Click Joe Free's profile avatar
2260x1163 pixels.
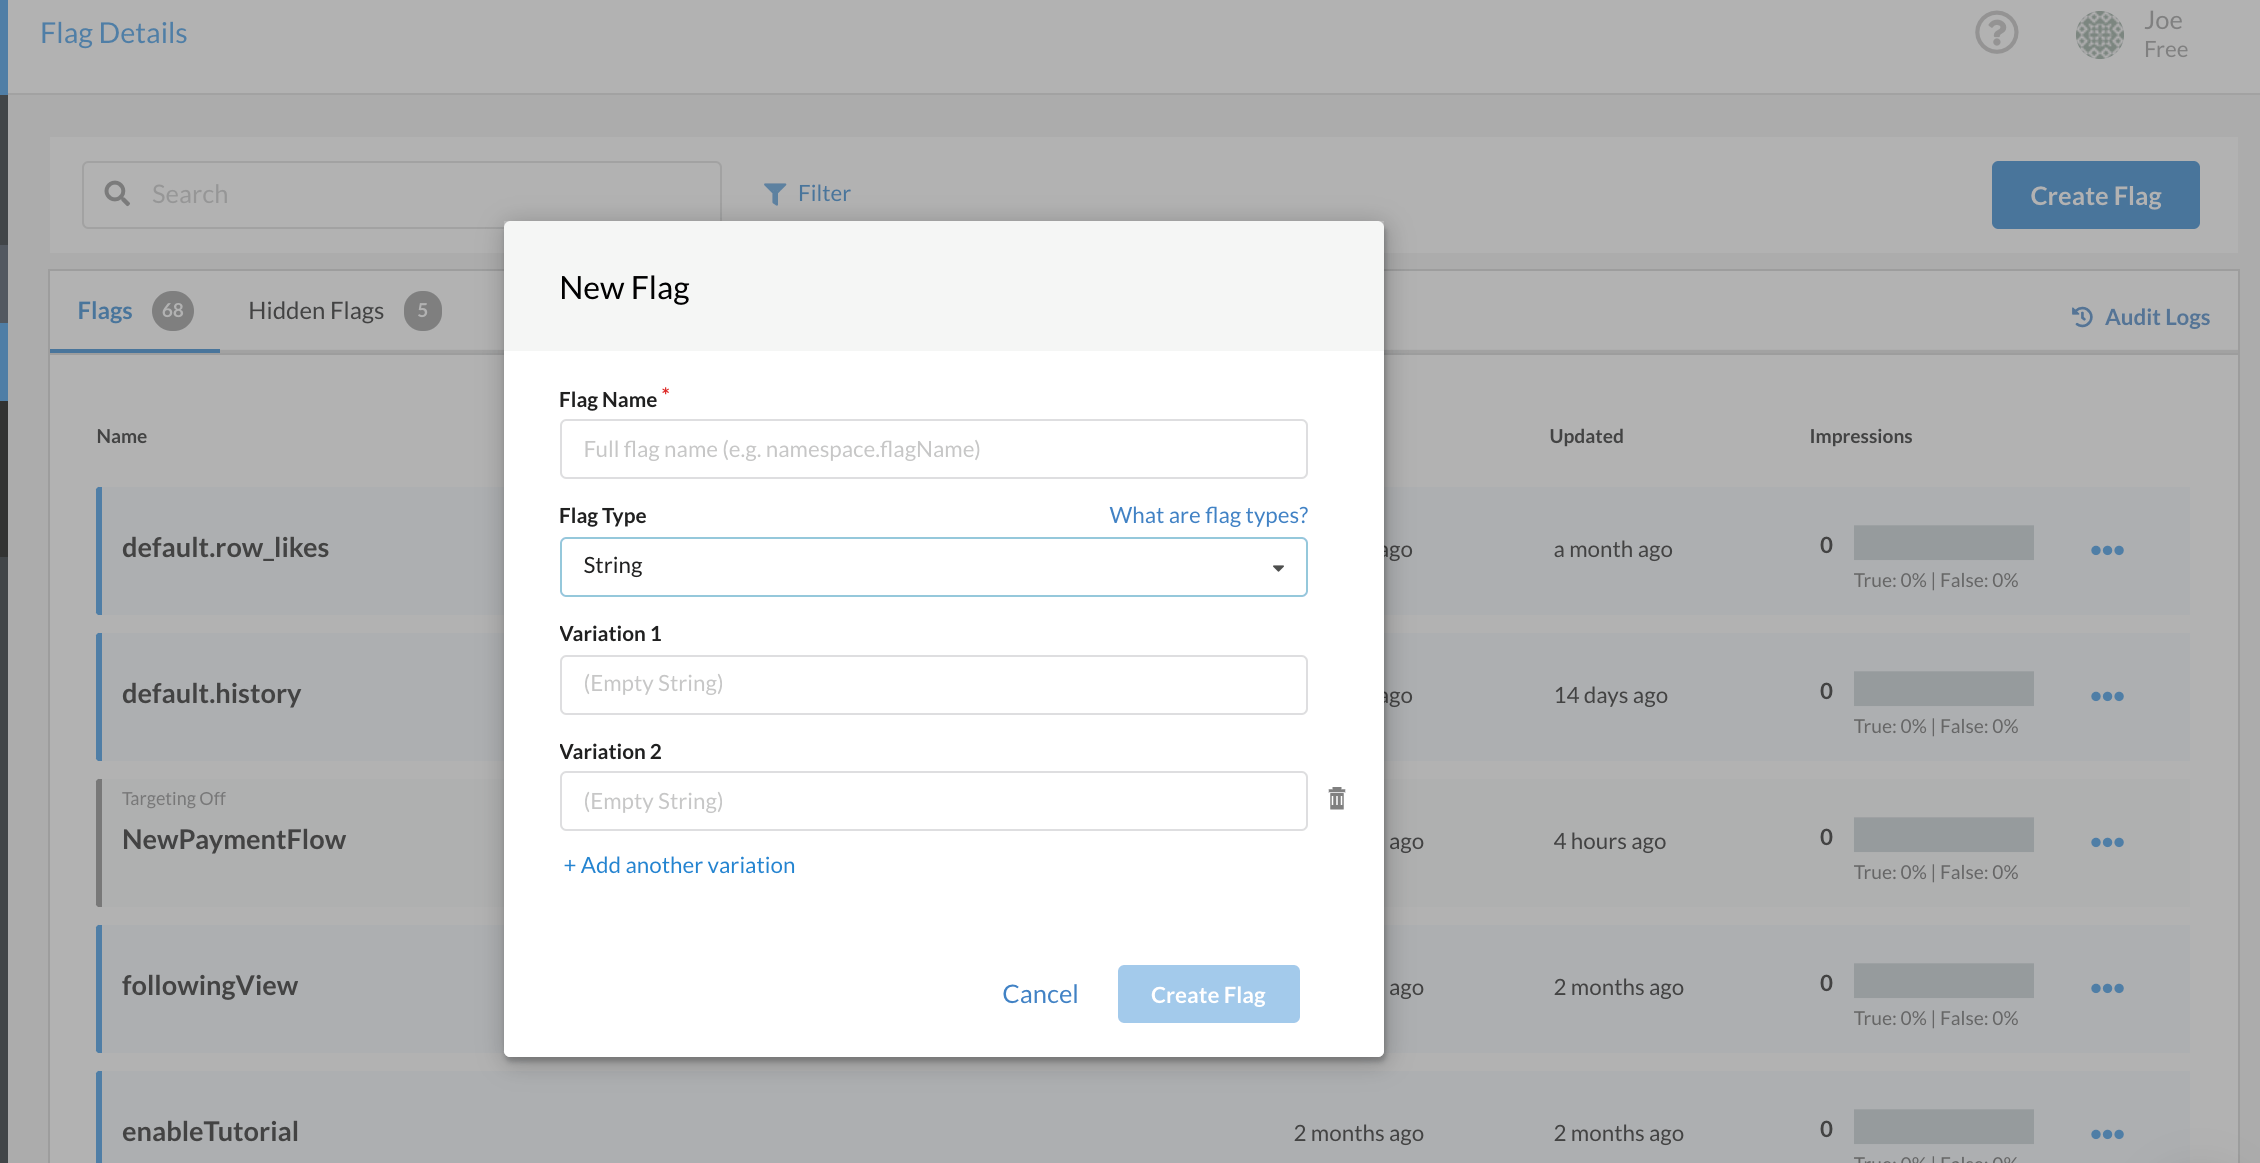click(2098, 35)
